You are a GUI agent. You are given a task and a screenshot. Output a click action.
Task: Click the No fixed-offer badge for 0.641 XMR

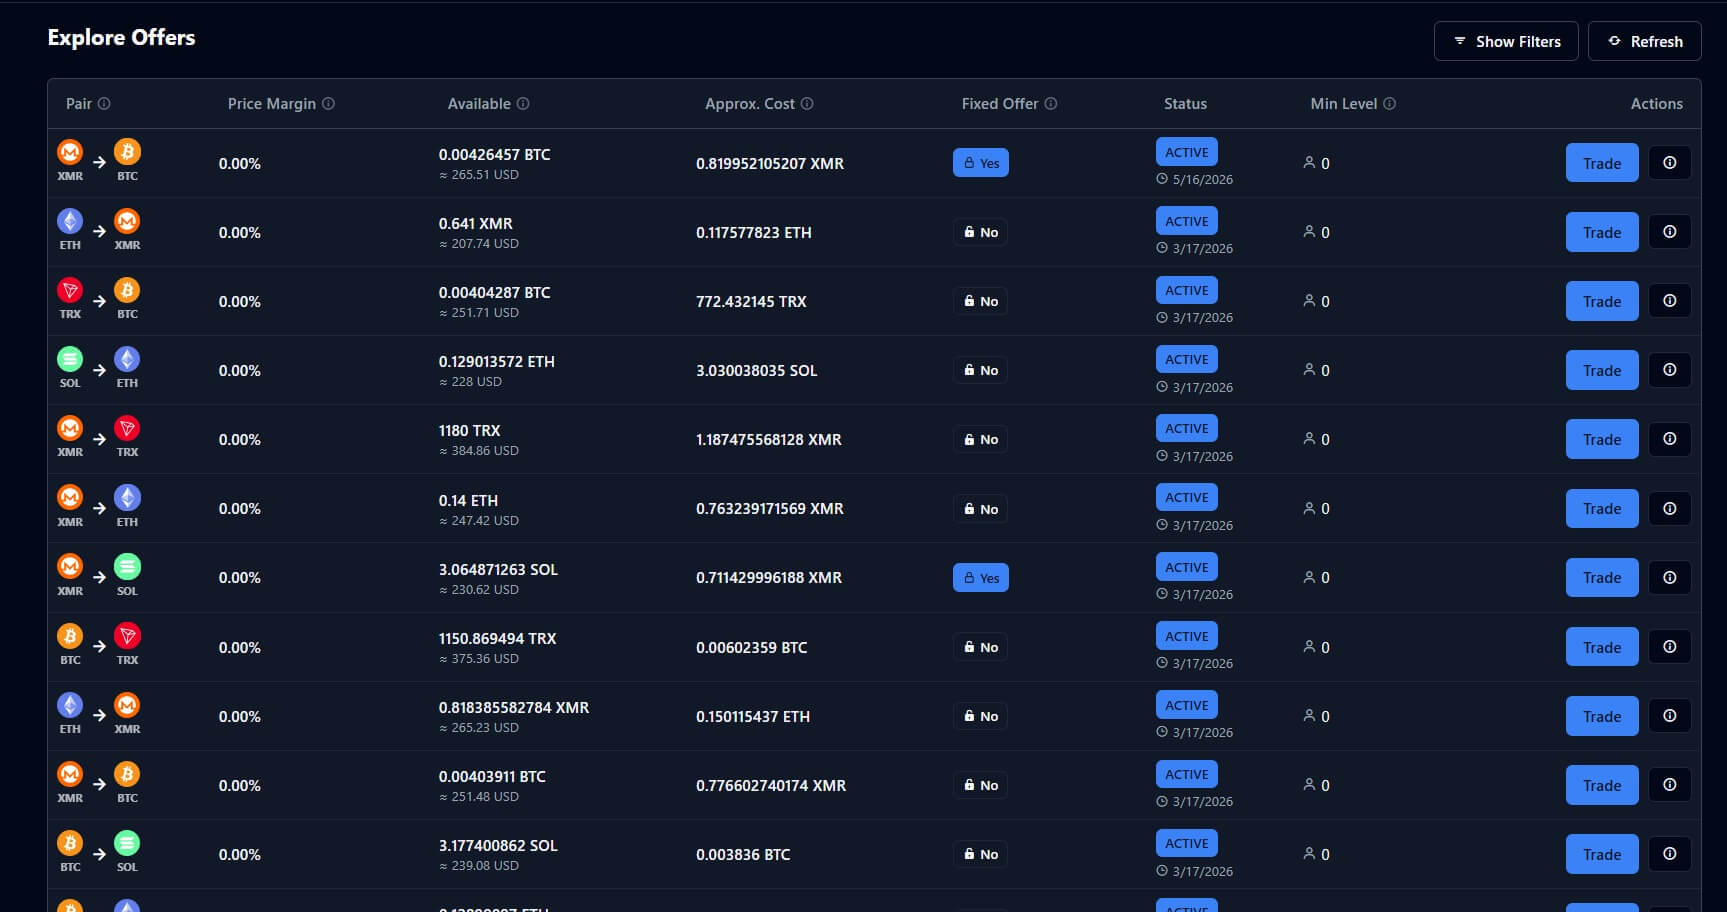tap(981, 232)
